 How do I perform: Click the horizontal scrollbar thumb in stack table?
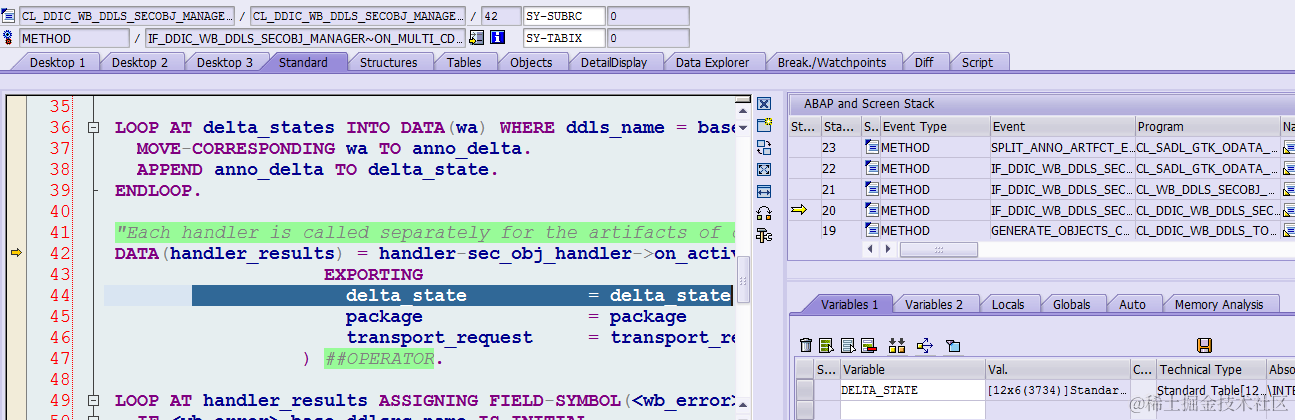(939, 250)
